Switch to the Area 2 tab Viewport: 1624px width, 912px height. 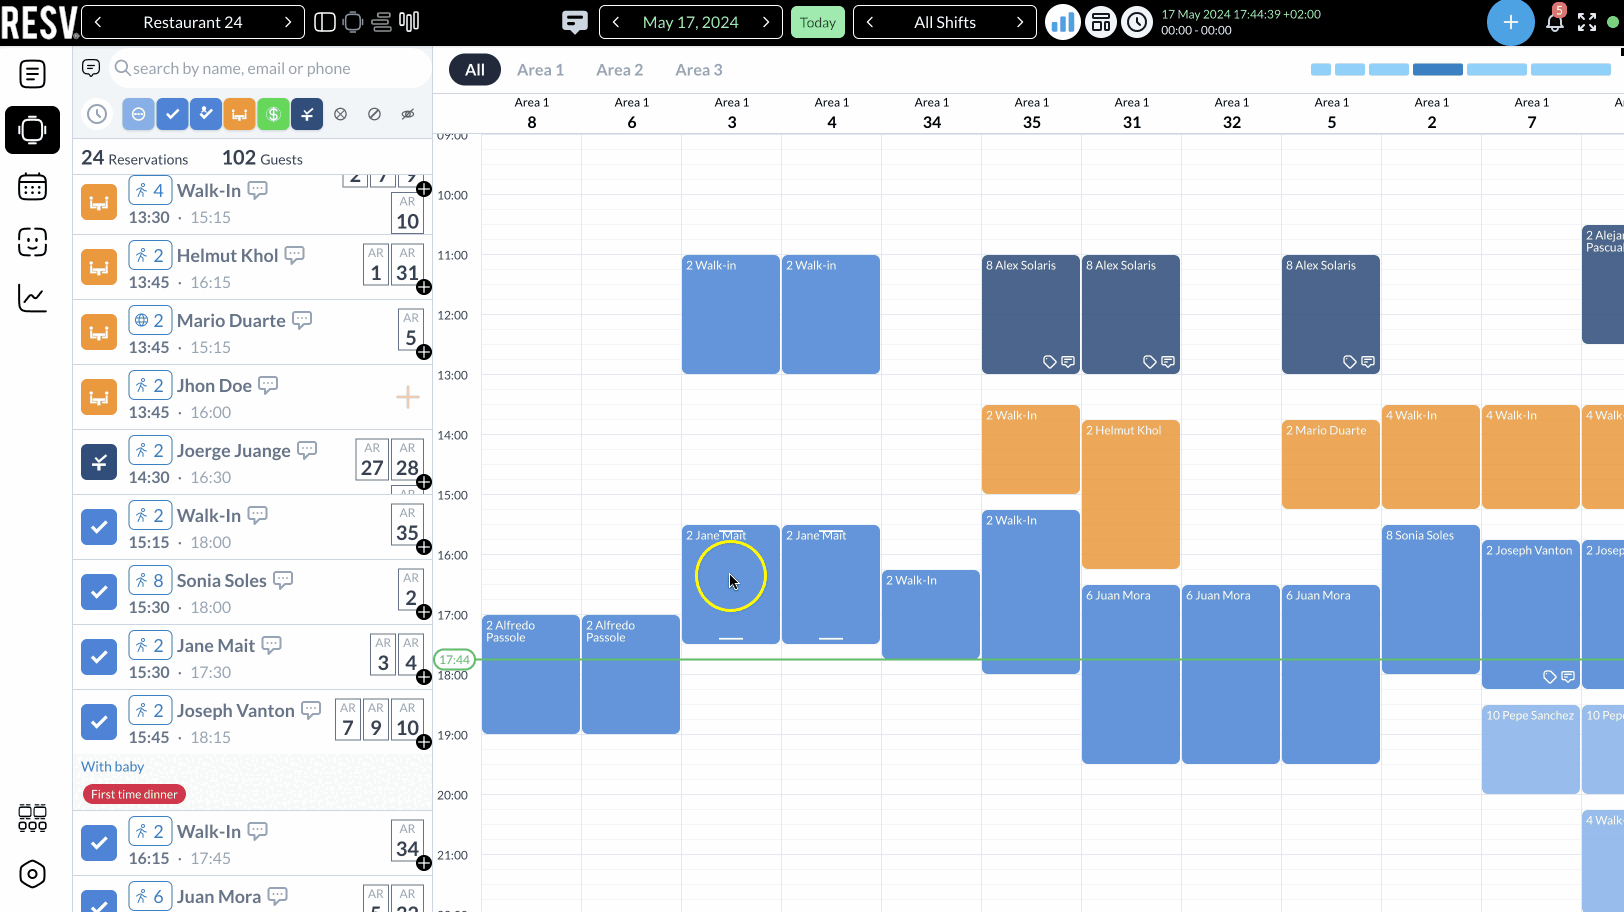[620, 69]
